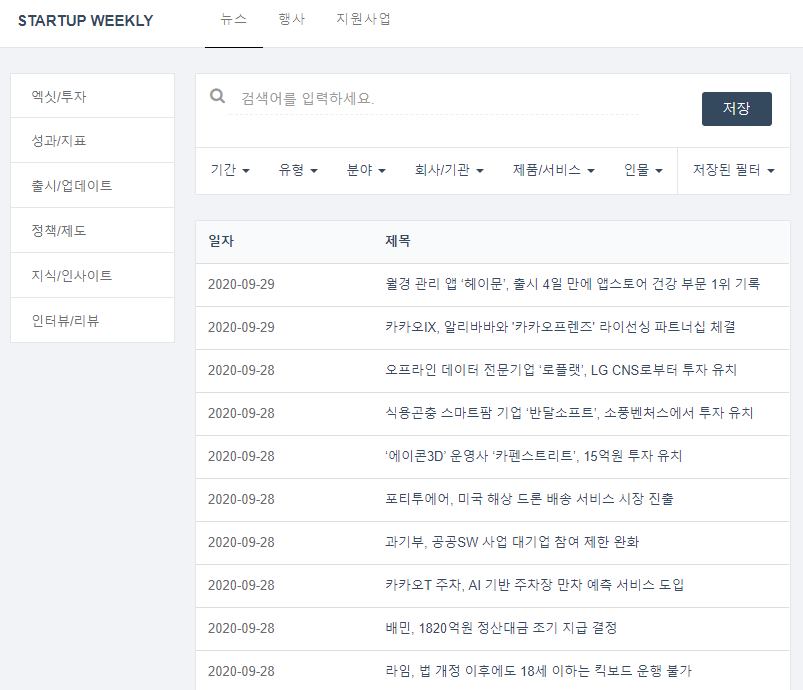Click date 2020-09-28 in 반달소프트 row
Screen dimensions: 803x690
click(241, 414)
